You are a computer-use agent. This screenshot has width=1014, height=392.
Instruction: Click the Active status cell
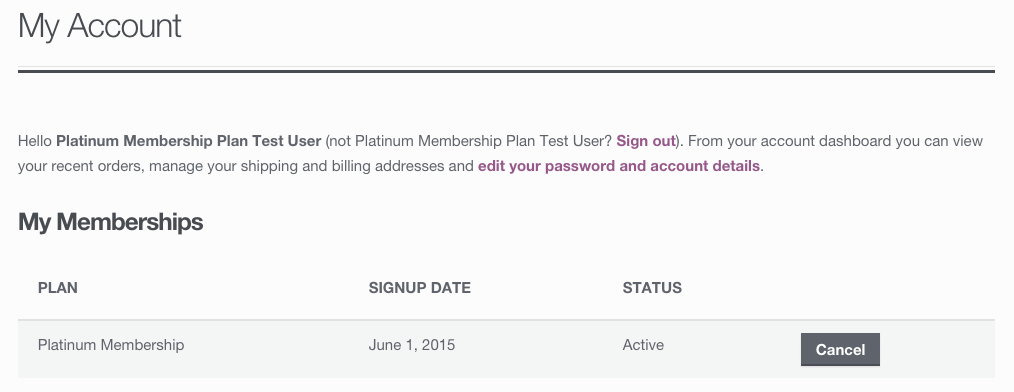click(x=643, y=345)
